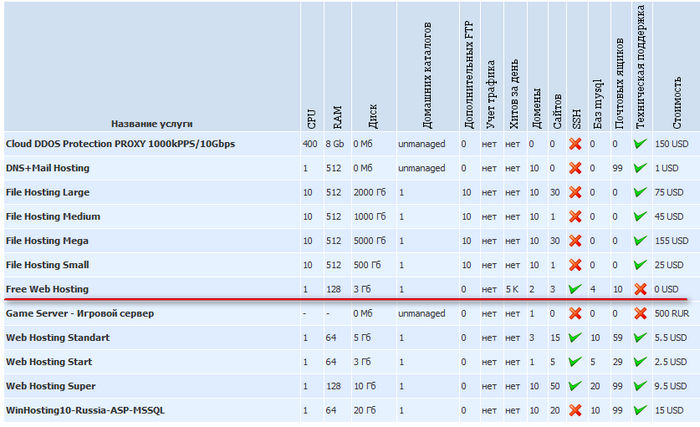700x427 pixels.
Task: Click red cross SSH icon for Game Server row
Action: pyautogui.click(x=575, y=314)
